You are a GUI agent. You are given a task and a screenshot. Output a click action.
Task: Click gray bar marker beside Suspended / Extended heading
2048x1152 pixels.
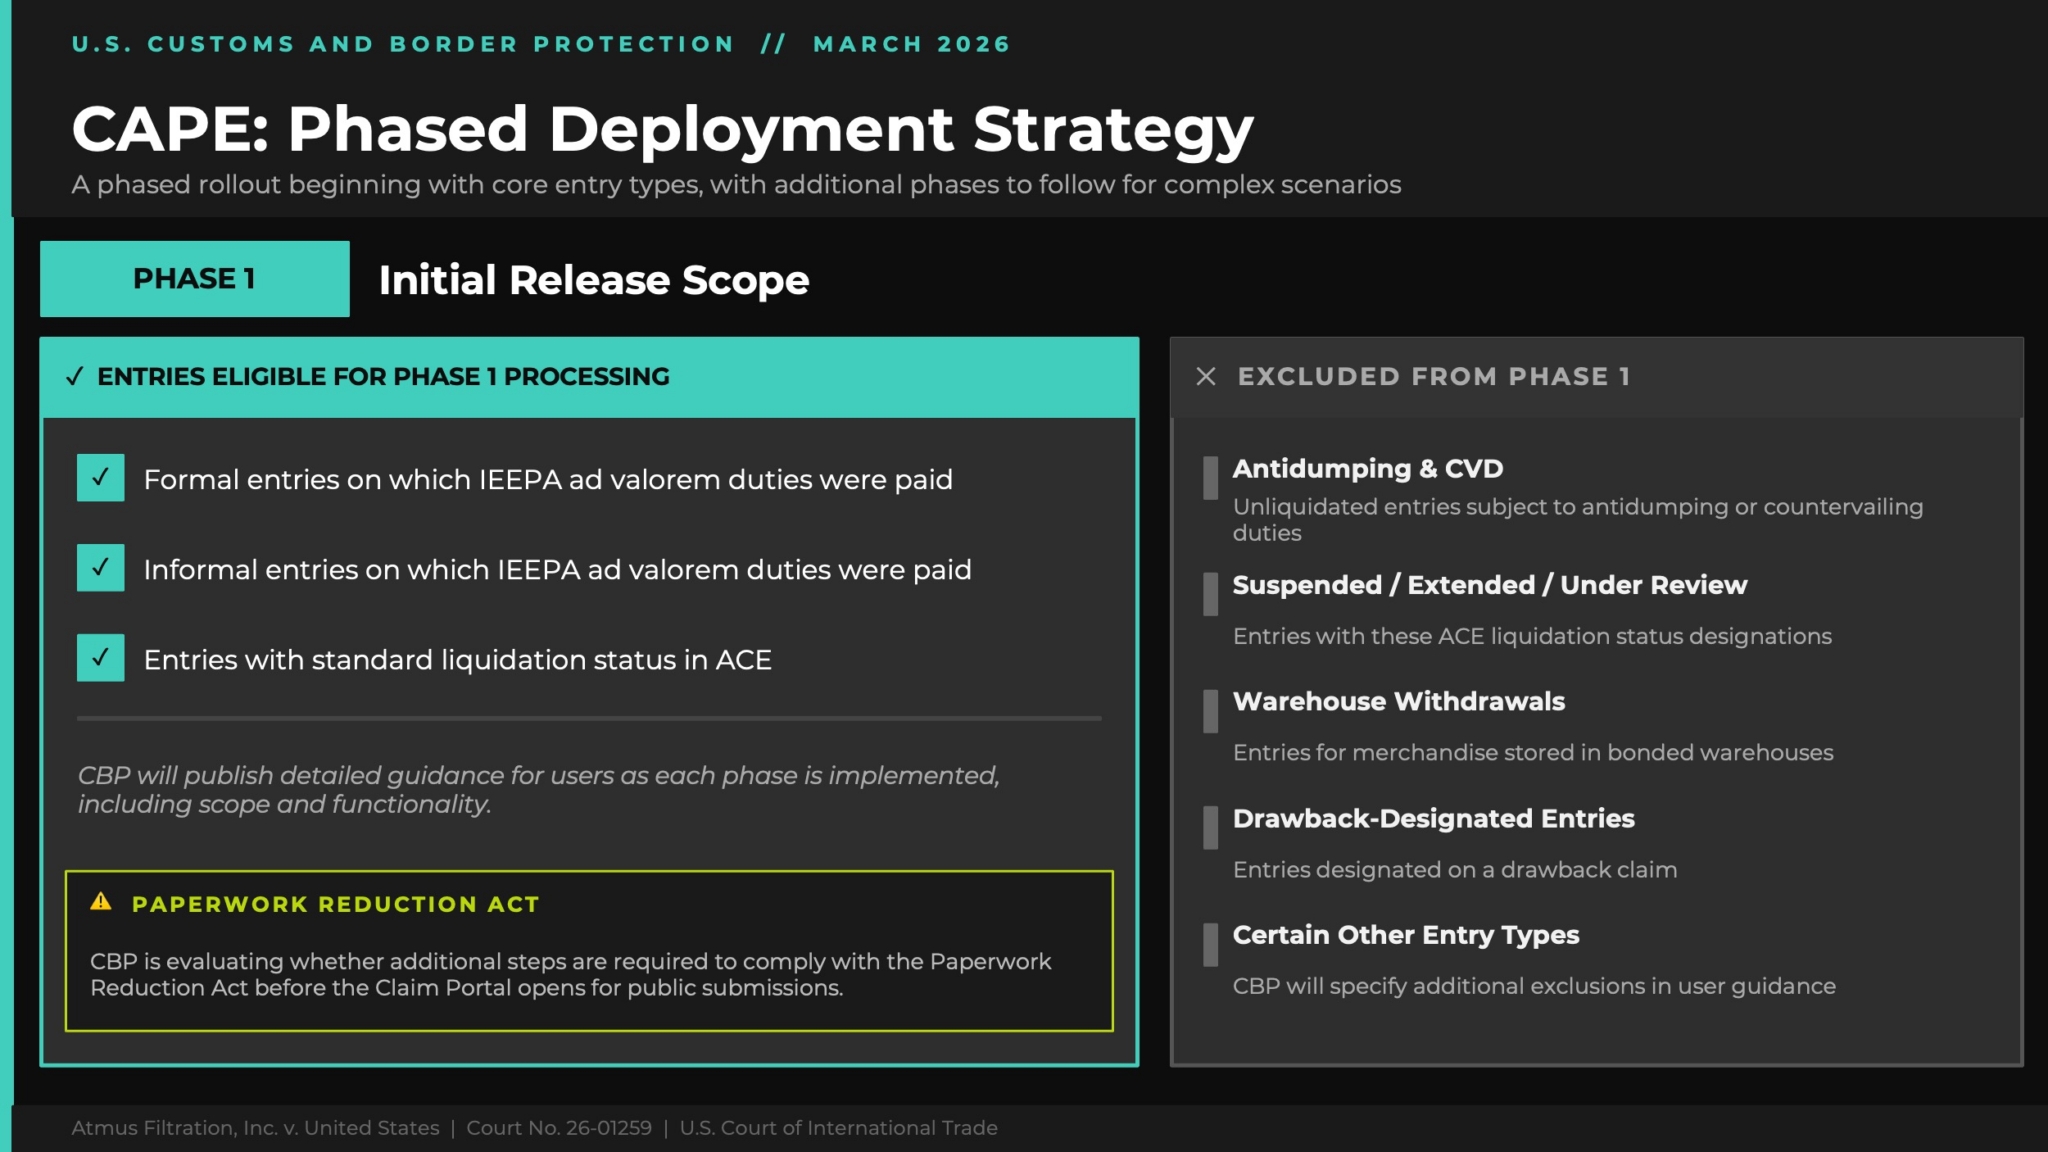coord(1210,594)
